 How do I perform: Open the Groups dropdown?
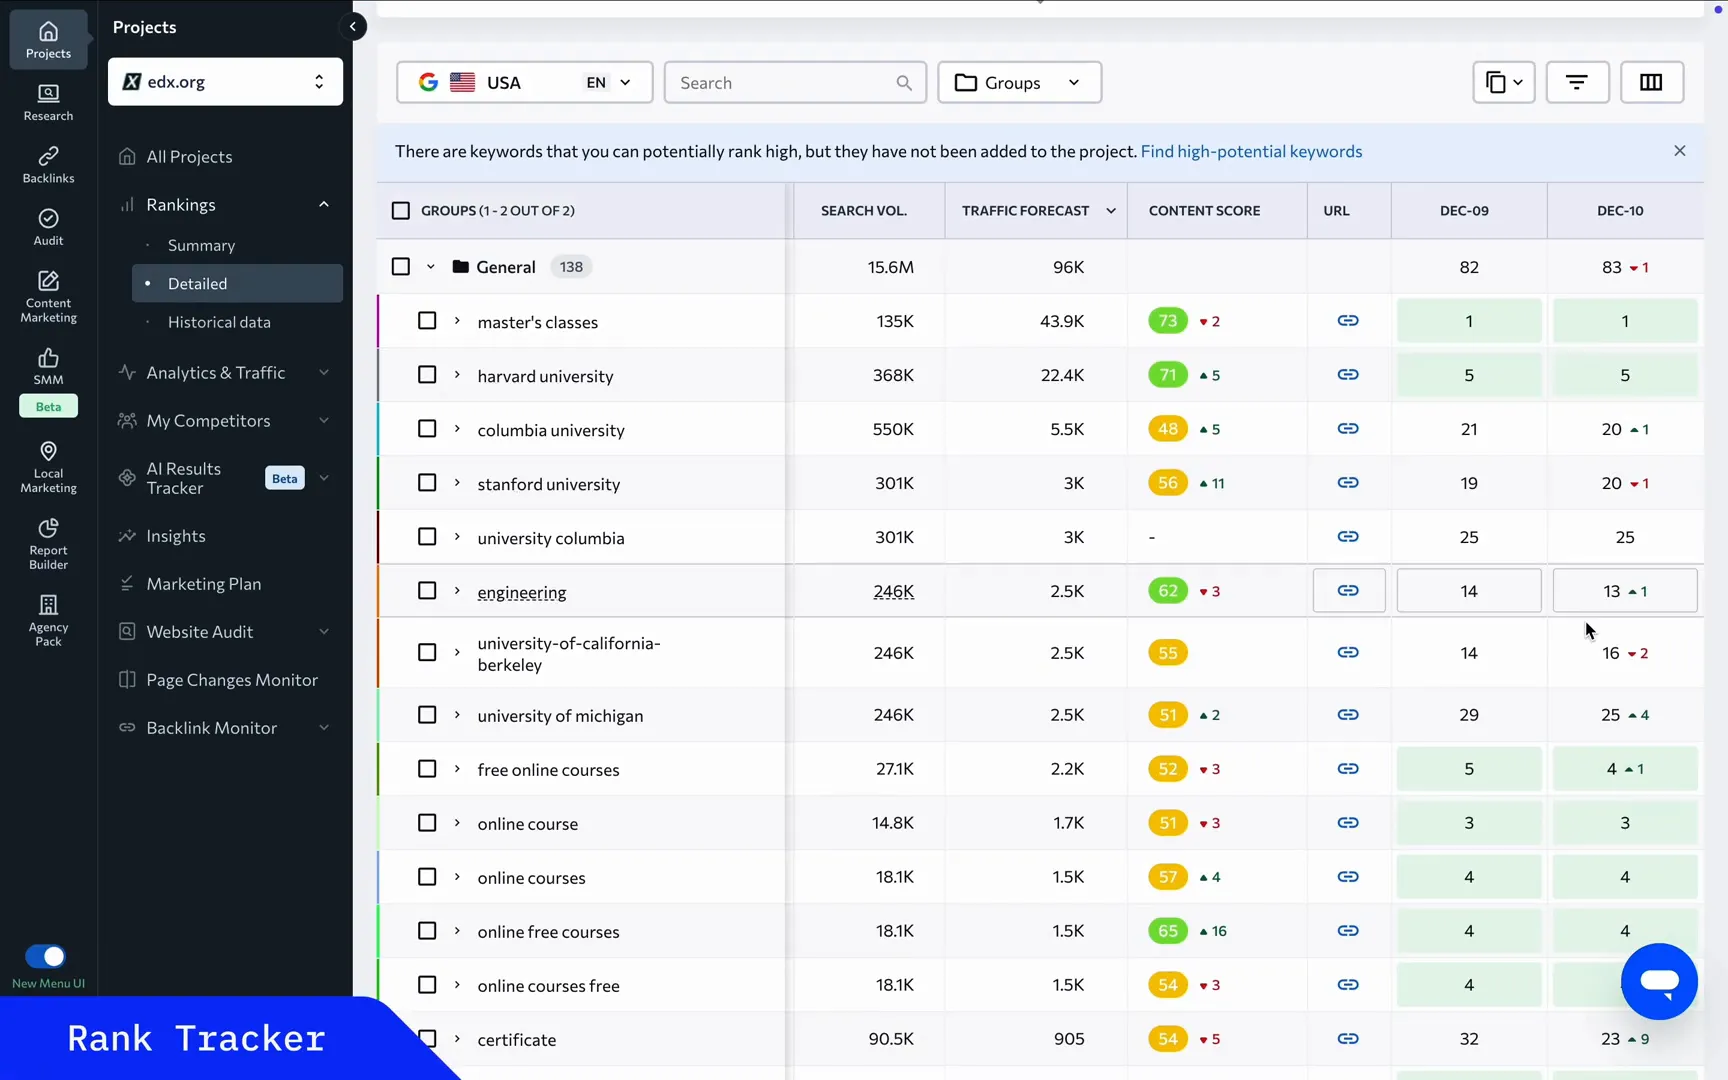[1018, 82]
